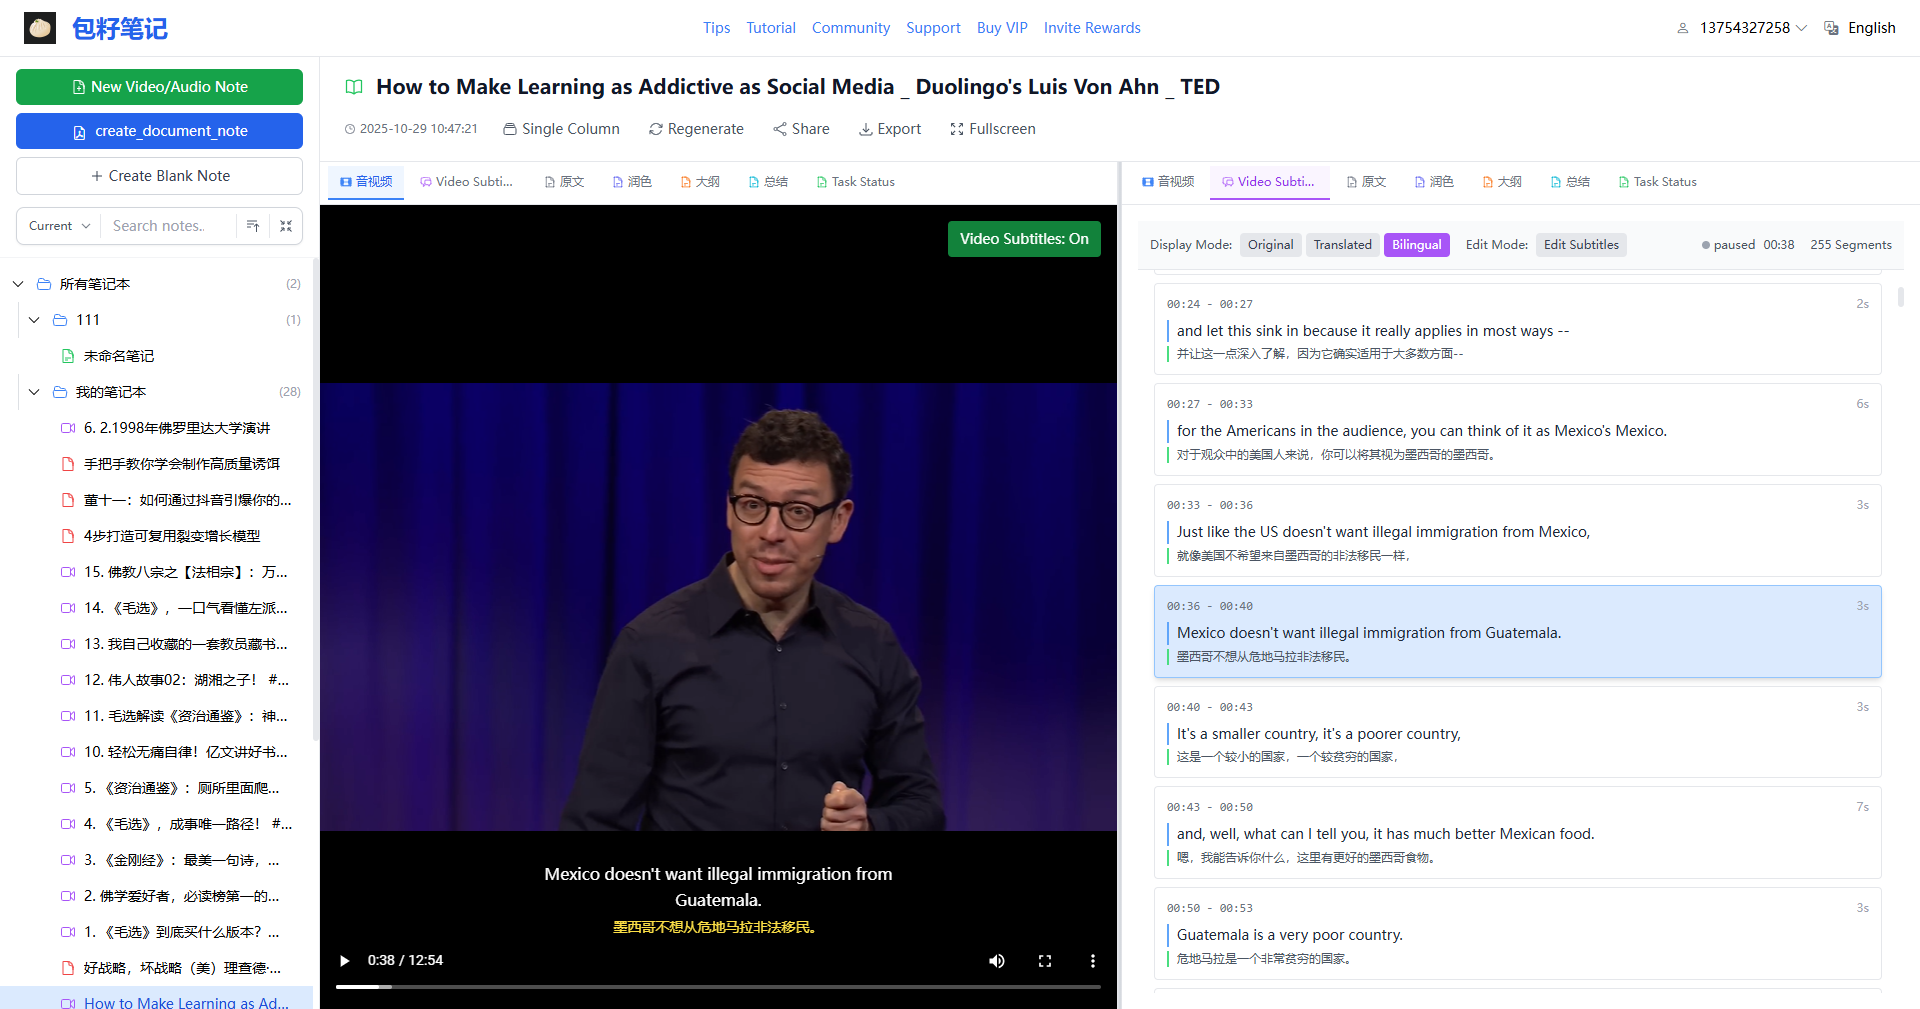Click the Share icon in the toolbar
The image size is (1920, 1009).
coord(780,129)
